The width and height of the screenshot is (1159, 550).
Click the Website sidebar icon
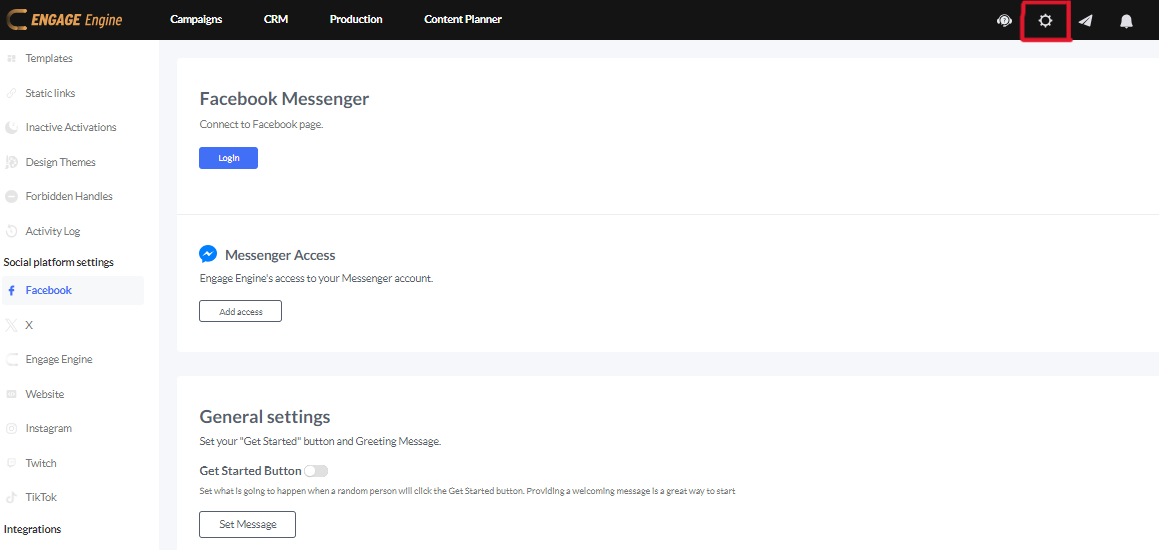pos(11,394)
